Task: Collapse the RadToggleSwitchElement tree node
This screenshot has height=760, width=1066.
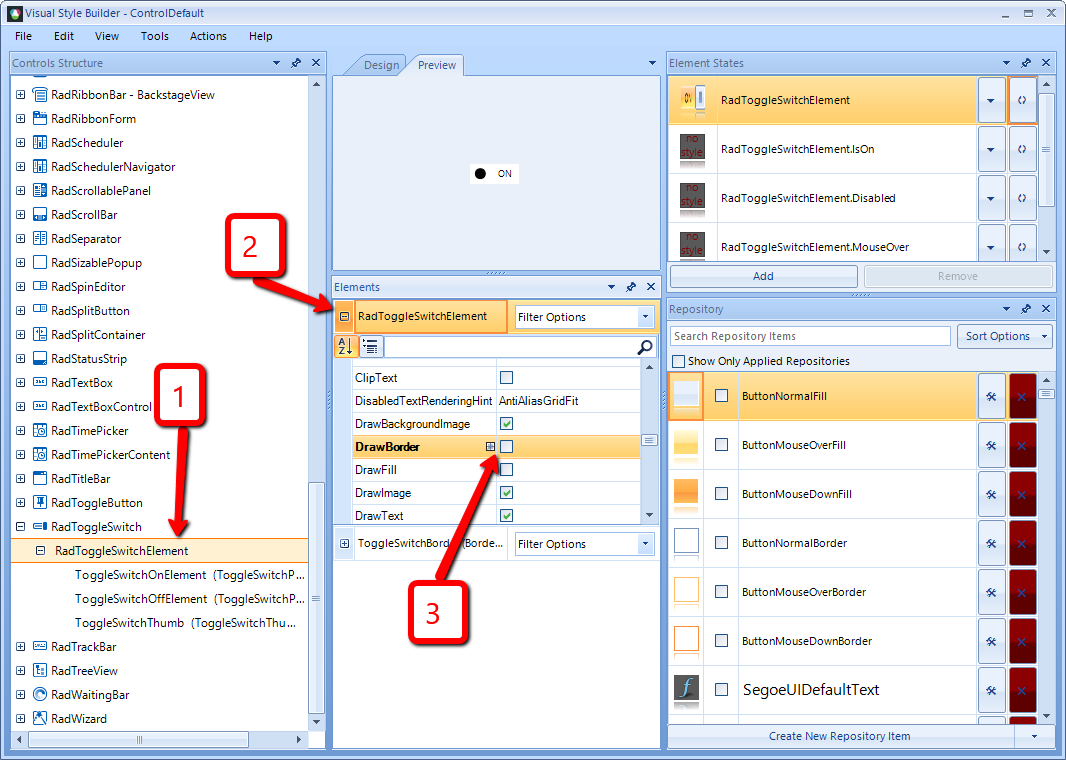Action: pos(41,551)
